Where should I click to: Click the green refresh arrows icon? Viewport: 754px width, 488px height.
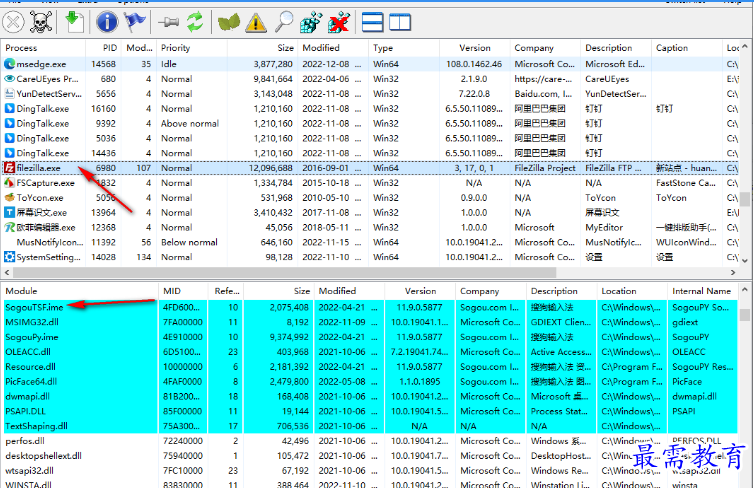click(195, 22)
